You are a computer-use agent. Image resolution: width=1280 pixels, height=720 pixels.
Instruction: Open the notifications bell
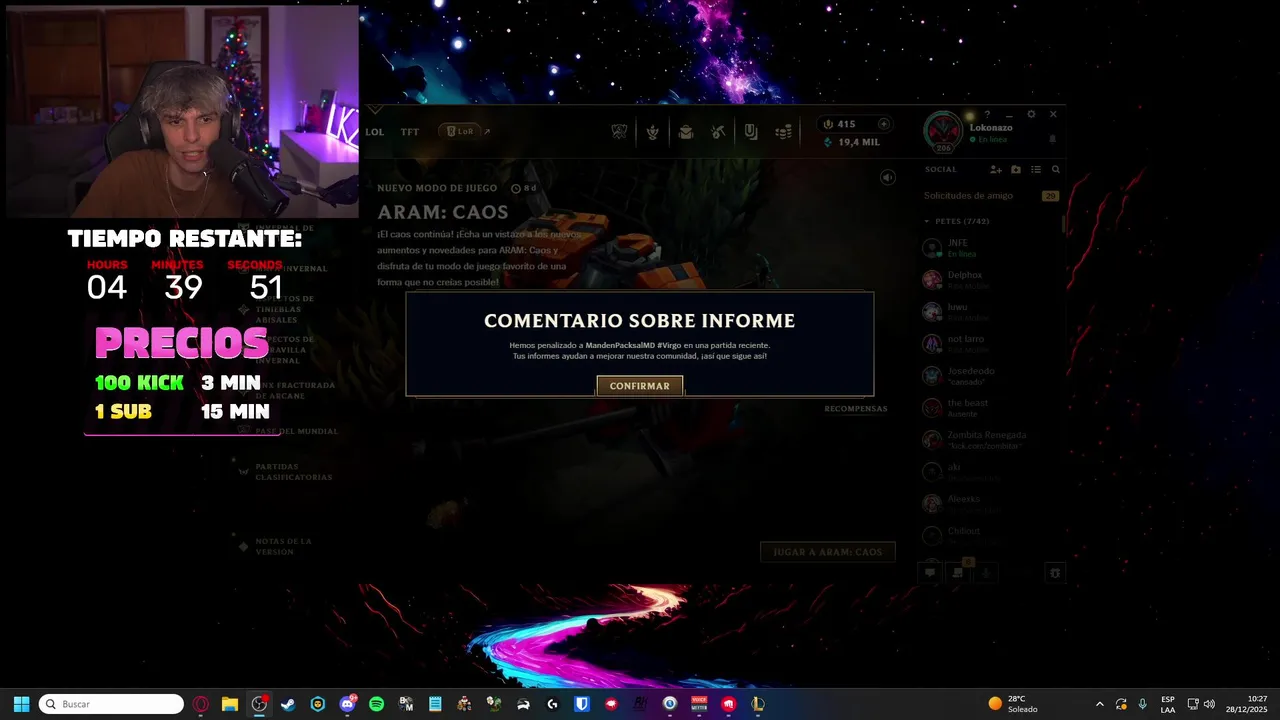pos(1052,139)
